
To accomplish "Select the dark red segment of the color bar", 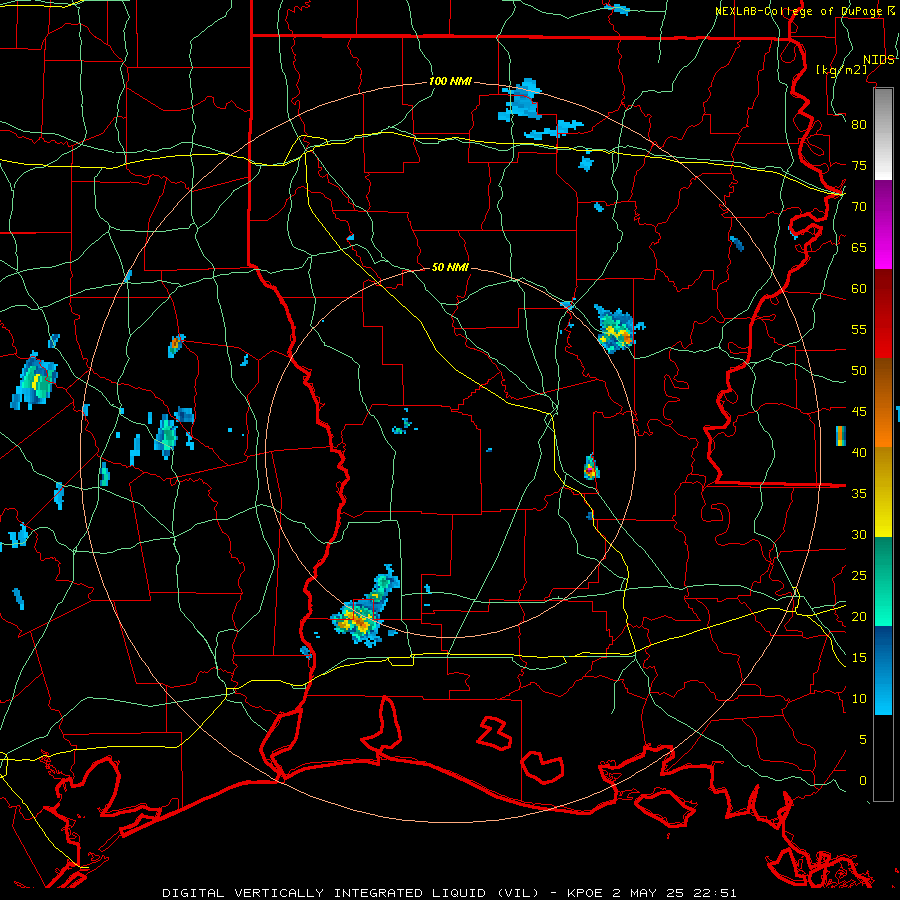I will point(883,314).
